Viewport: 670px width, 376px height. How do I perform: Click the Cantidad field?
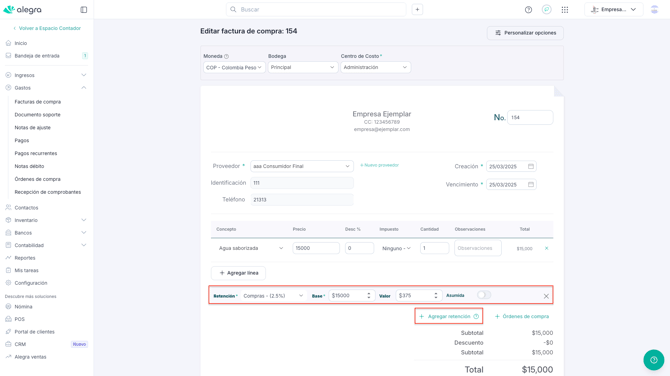[x=434, y=248]
